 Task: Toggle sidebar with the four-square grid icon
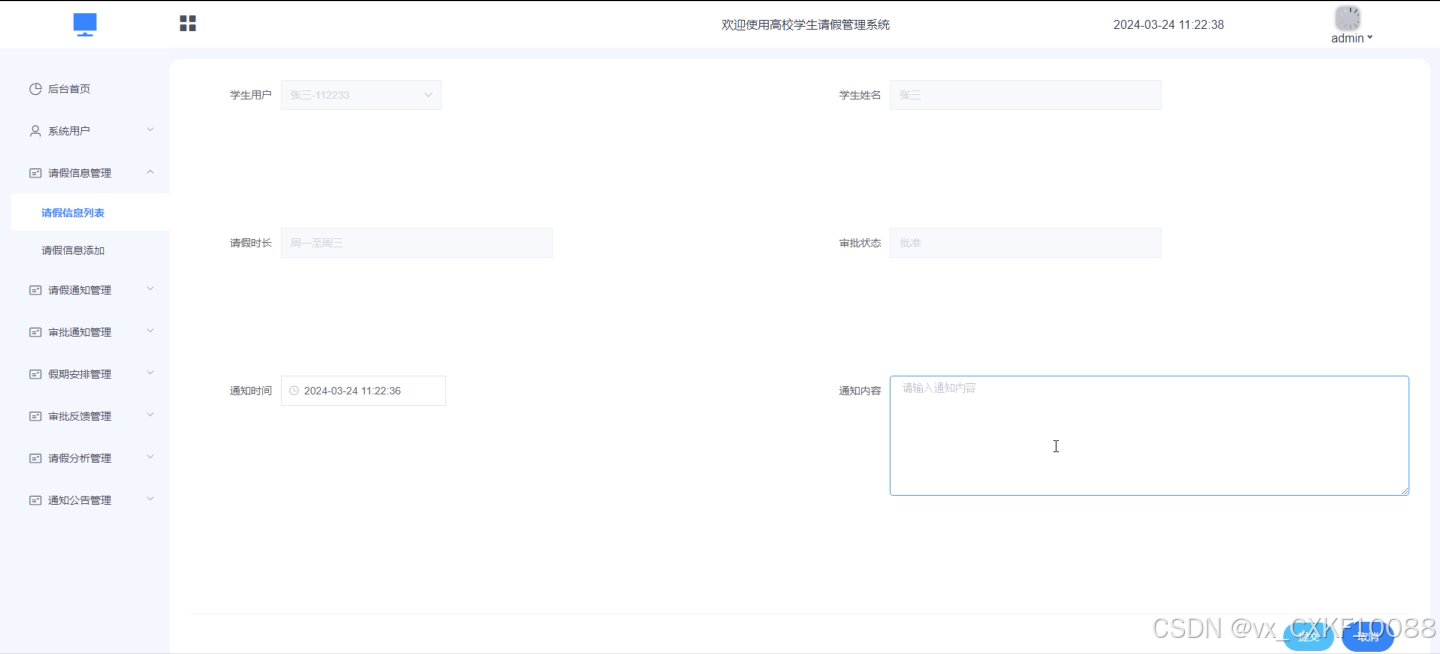tap(188, 23)
